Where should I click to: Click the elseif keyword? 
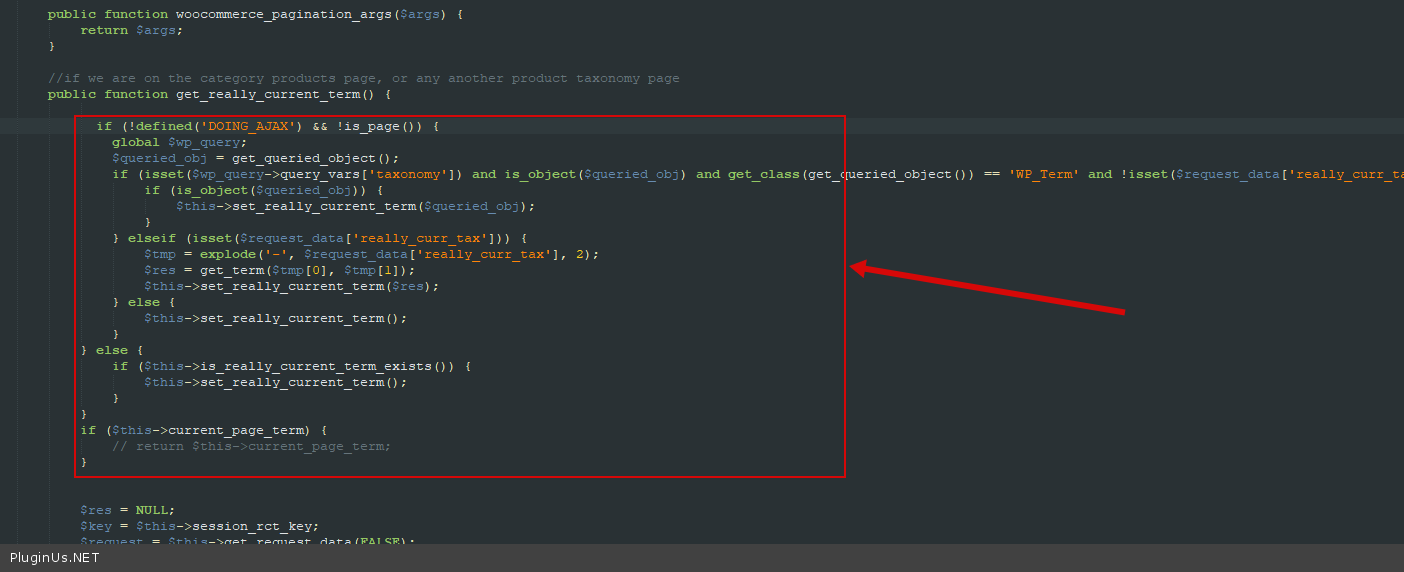pyautogui.click(x=152, y=238)
